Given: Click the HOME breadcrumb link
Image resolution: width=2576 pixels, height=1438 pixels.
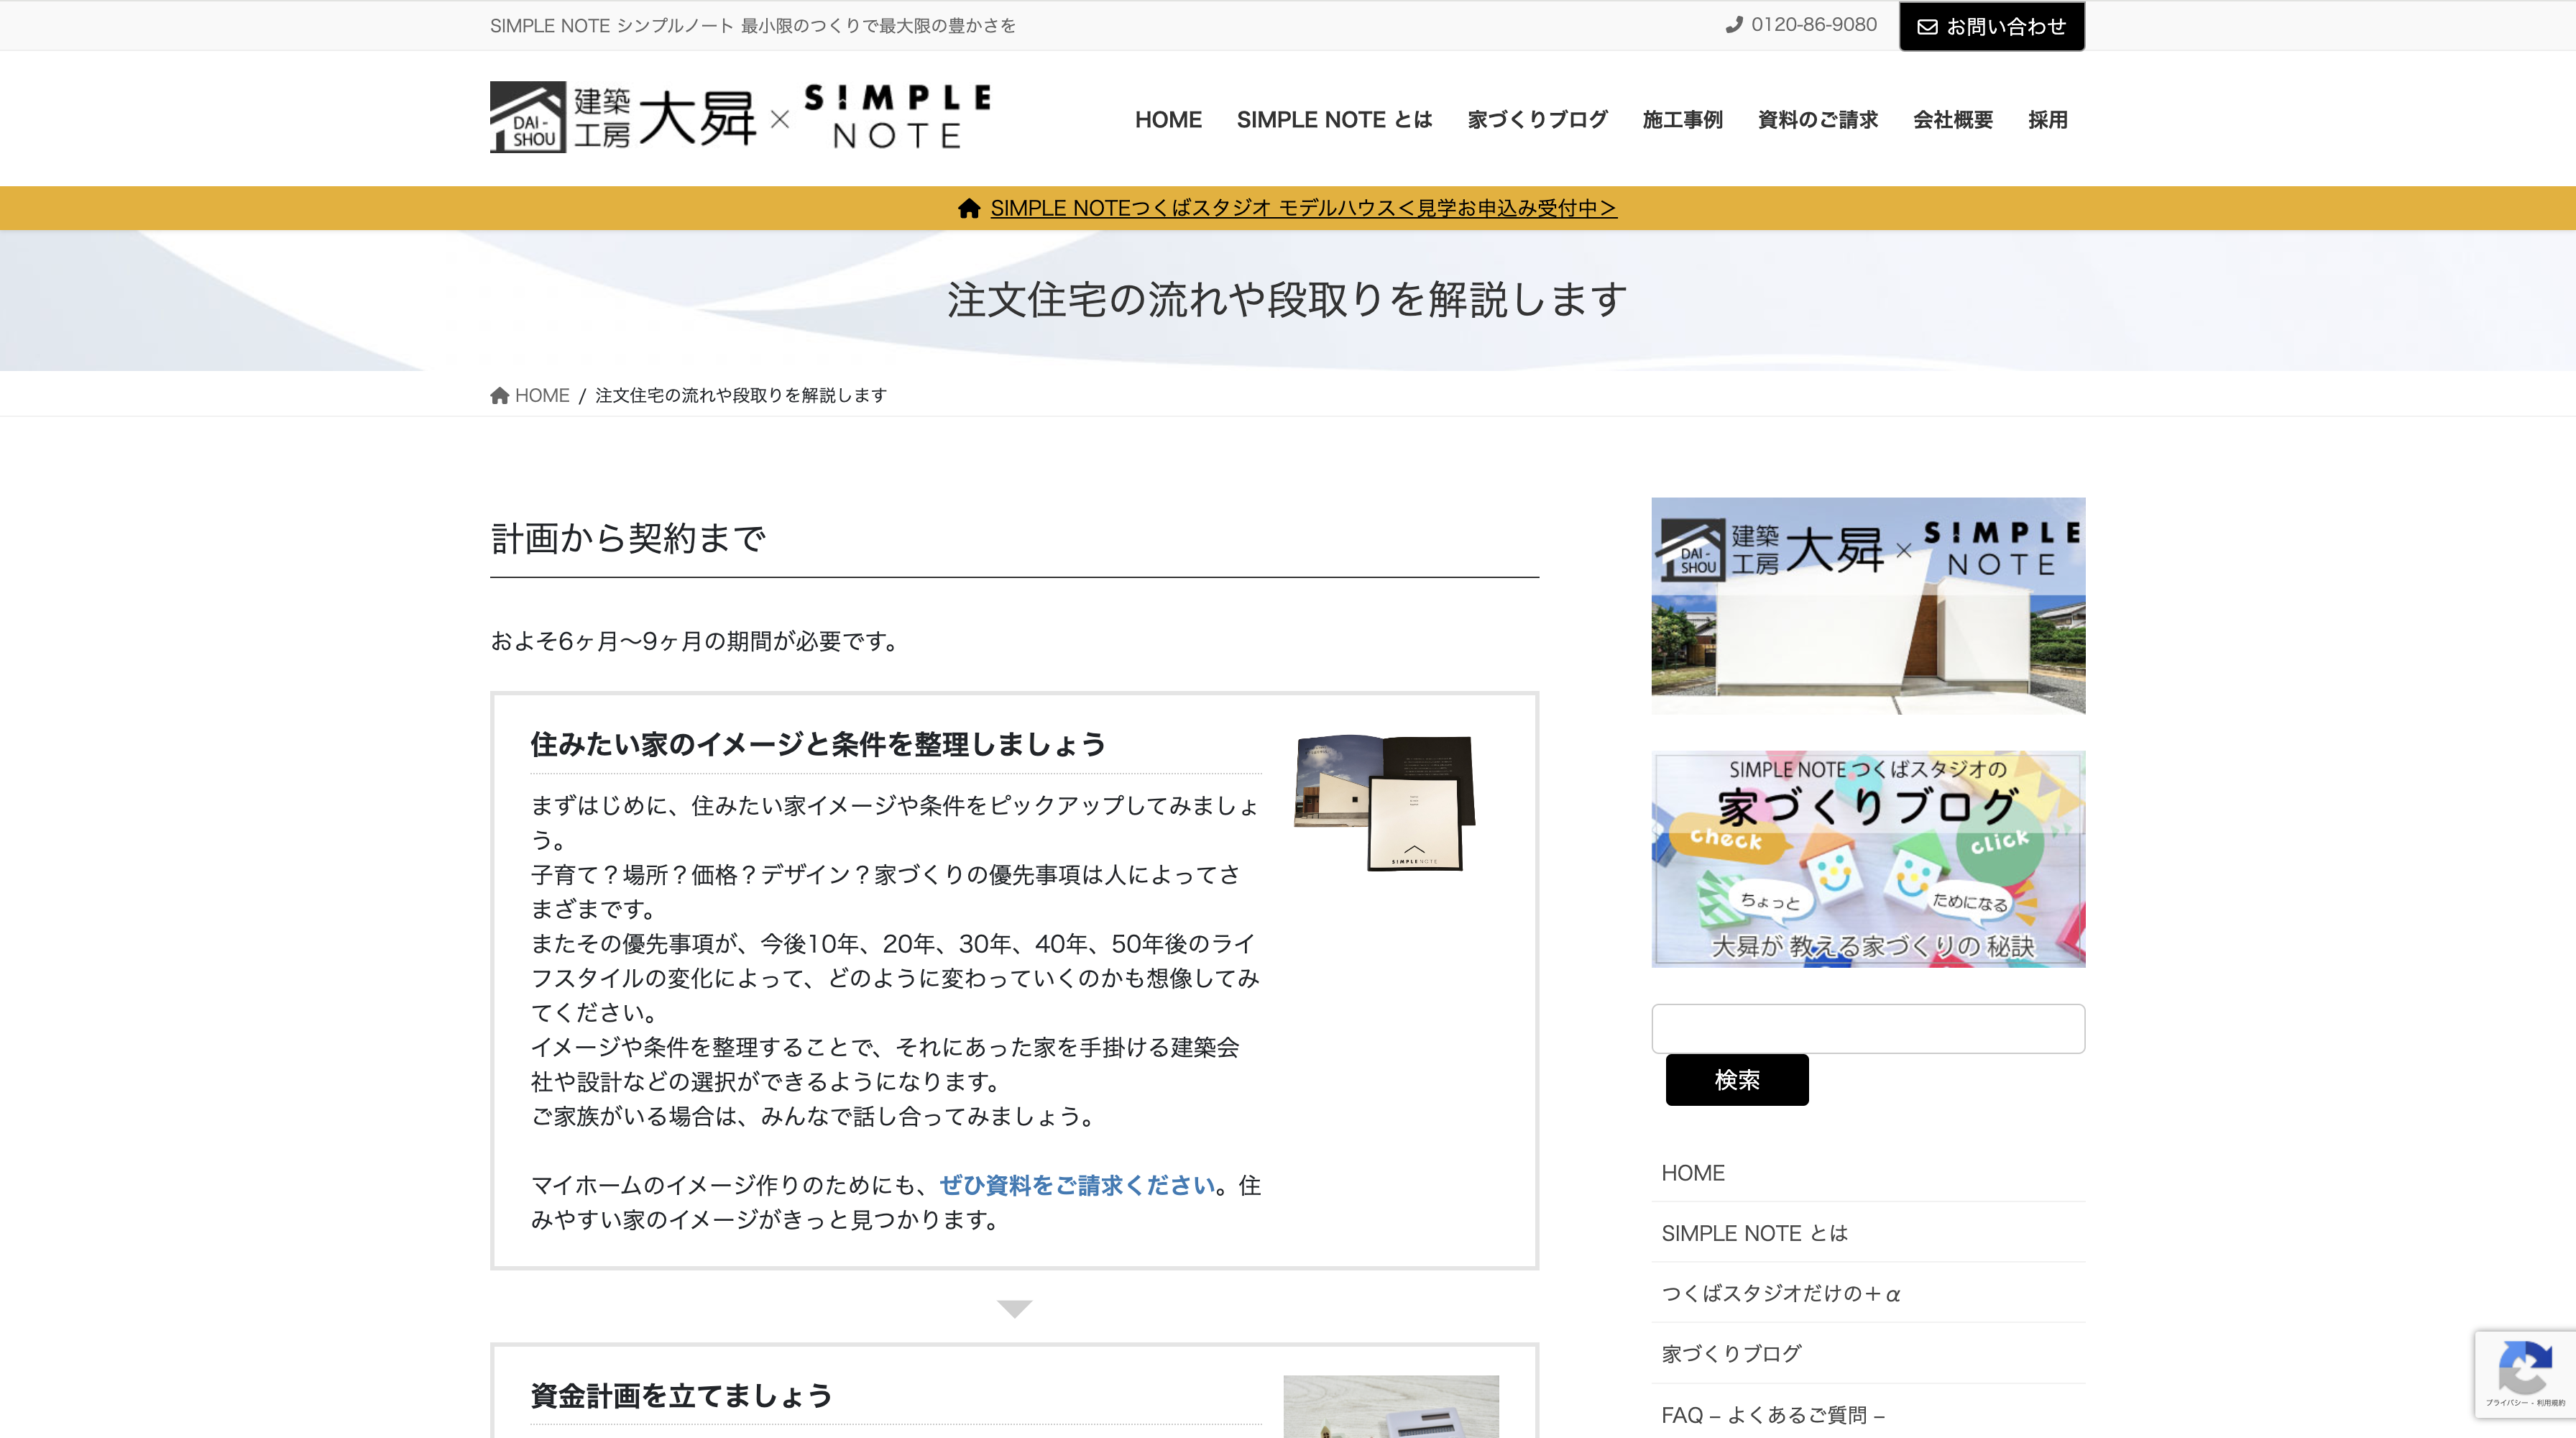Looking at the screenshot, I should [542, 395].
